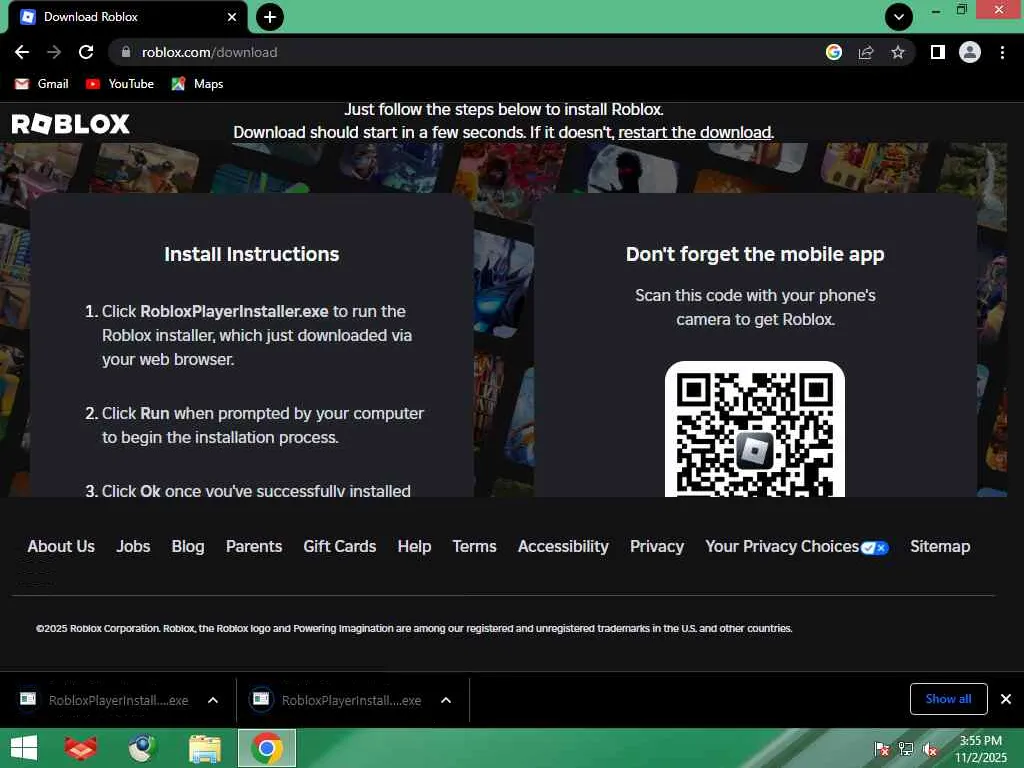The image size is (1024, 768).
Task: Open the Jobs footer link
Action: point(133,547)
